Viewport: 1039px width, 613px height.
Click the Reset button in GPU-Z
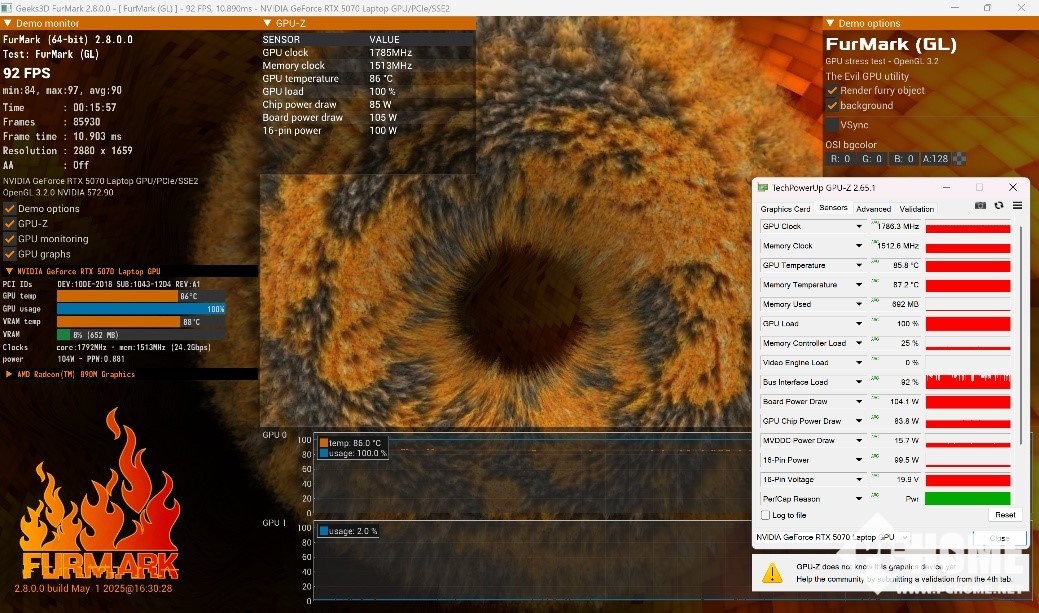pyautogui.click(x=1005, y=515)
